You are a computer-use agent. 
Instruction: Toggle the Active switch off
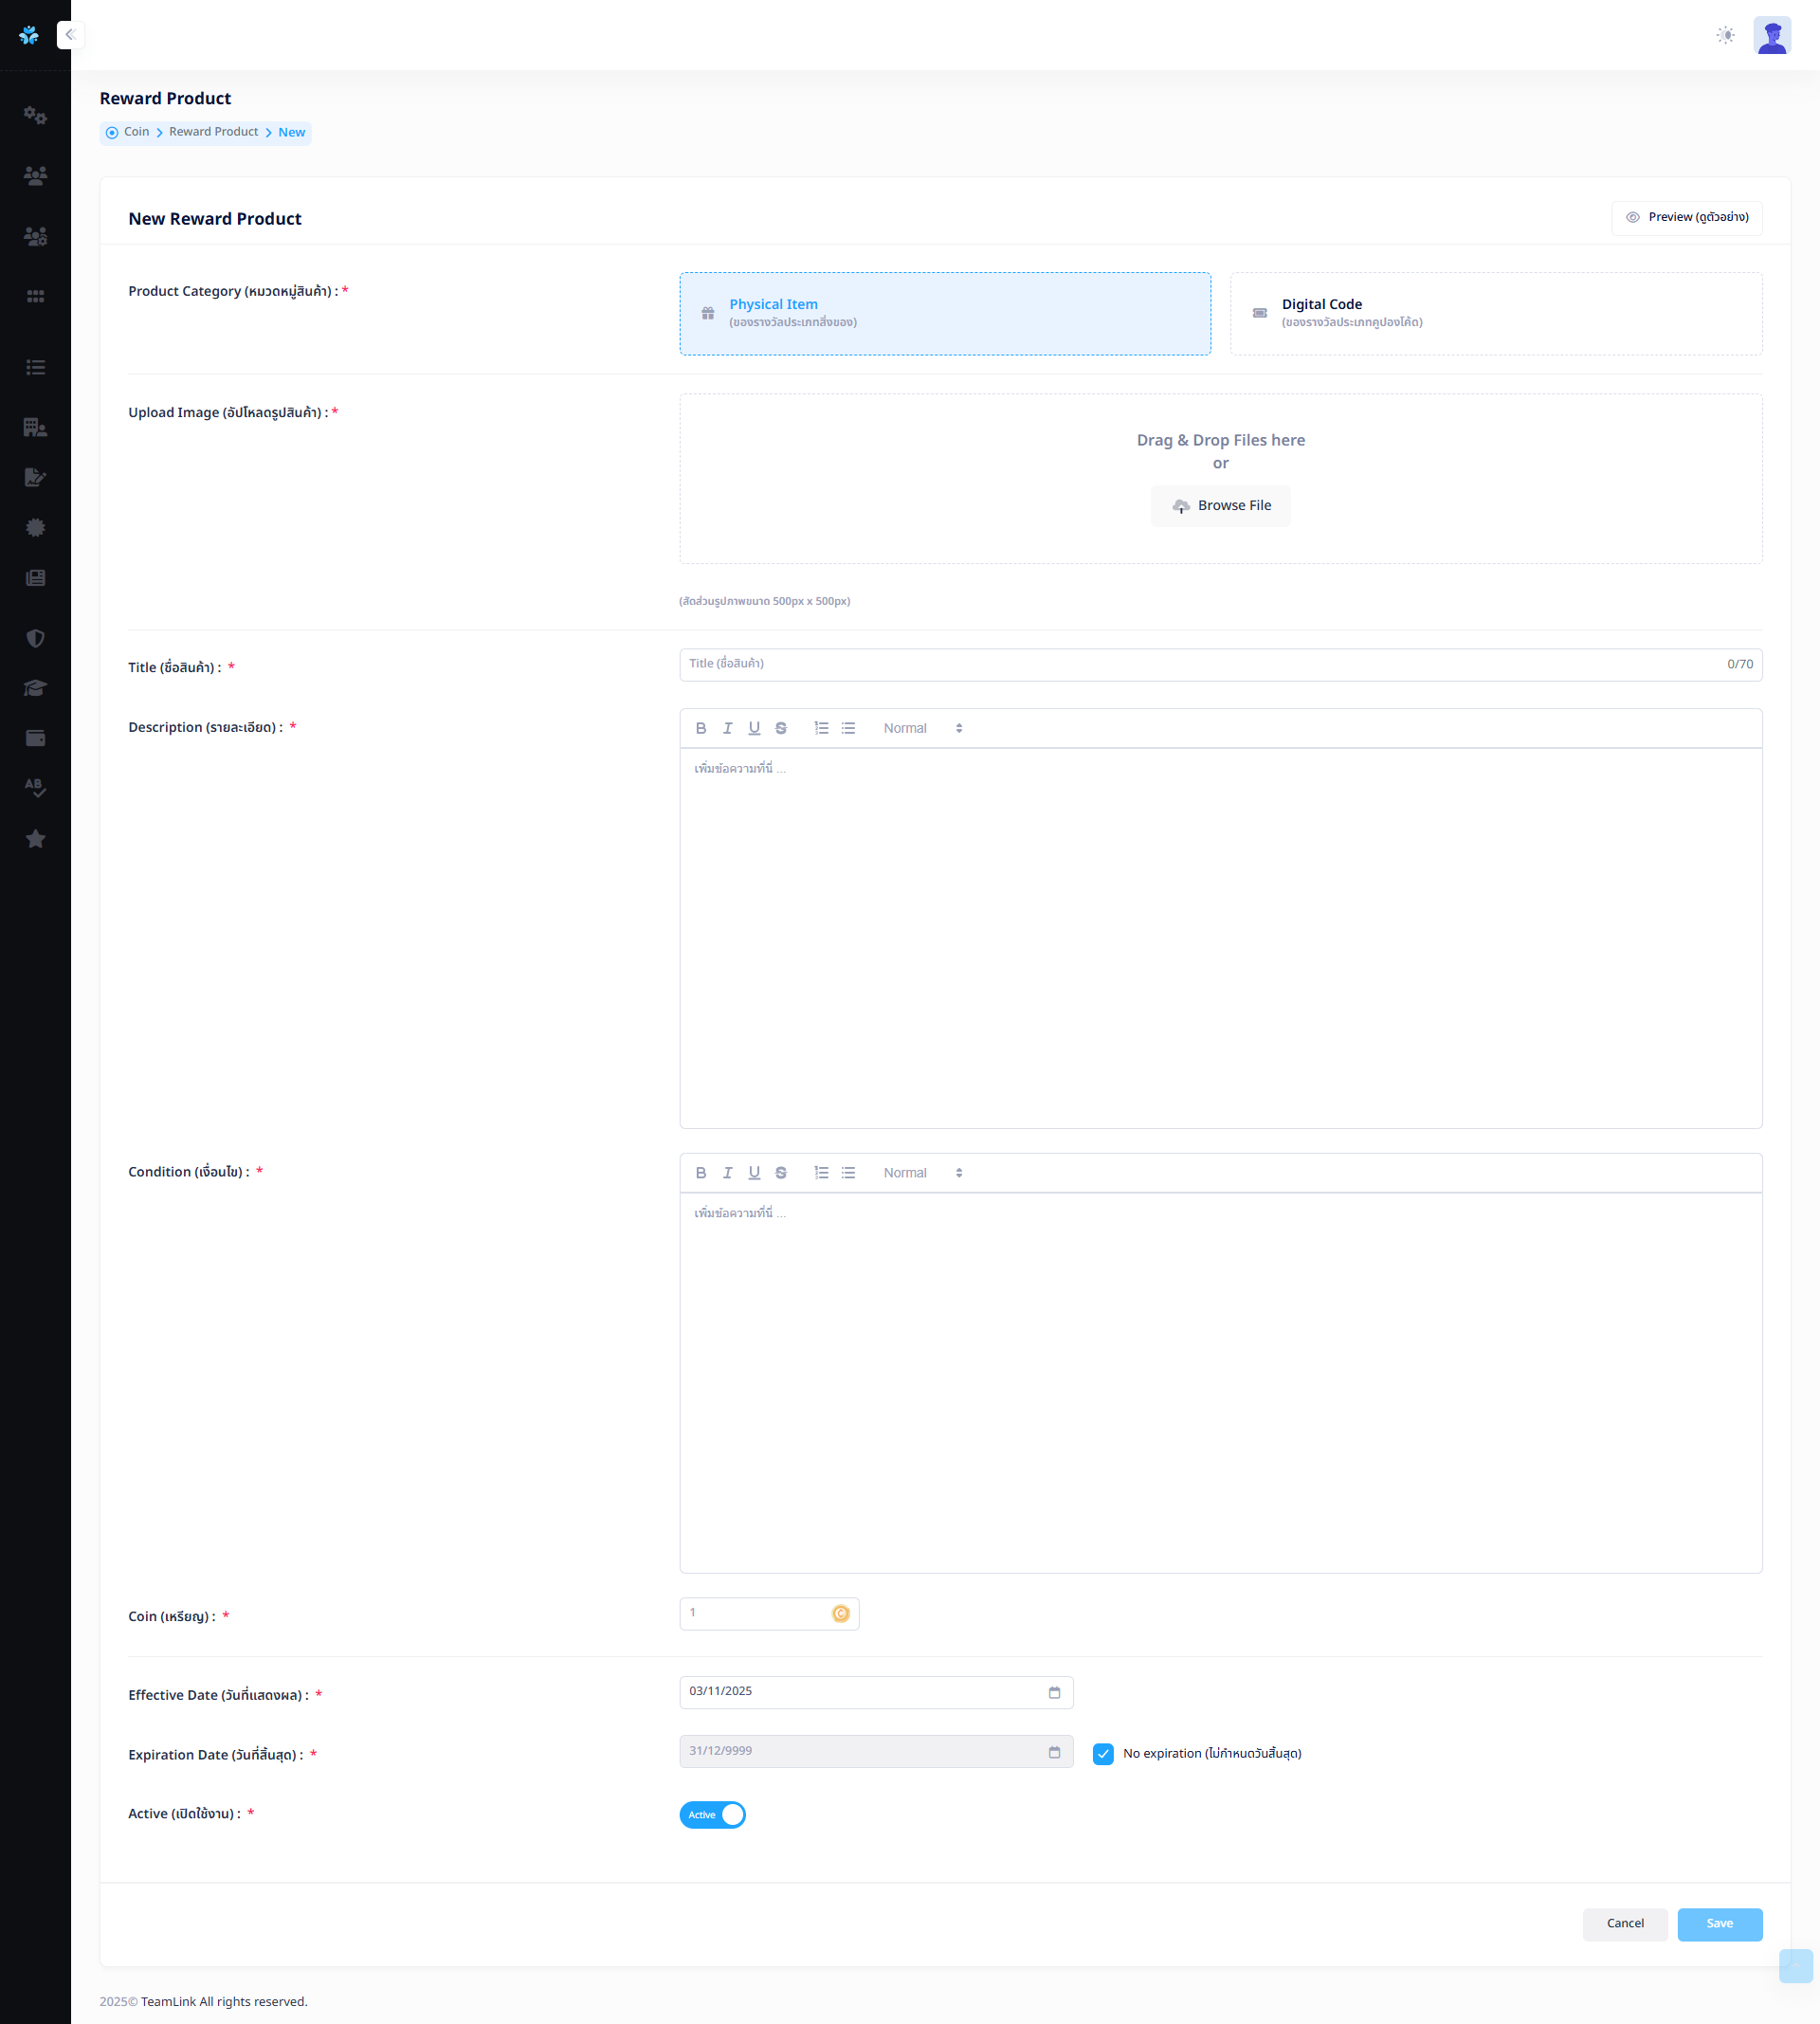click(x=712, y=1815)
